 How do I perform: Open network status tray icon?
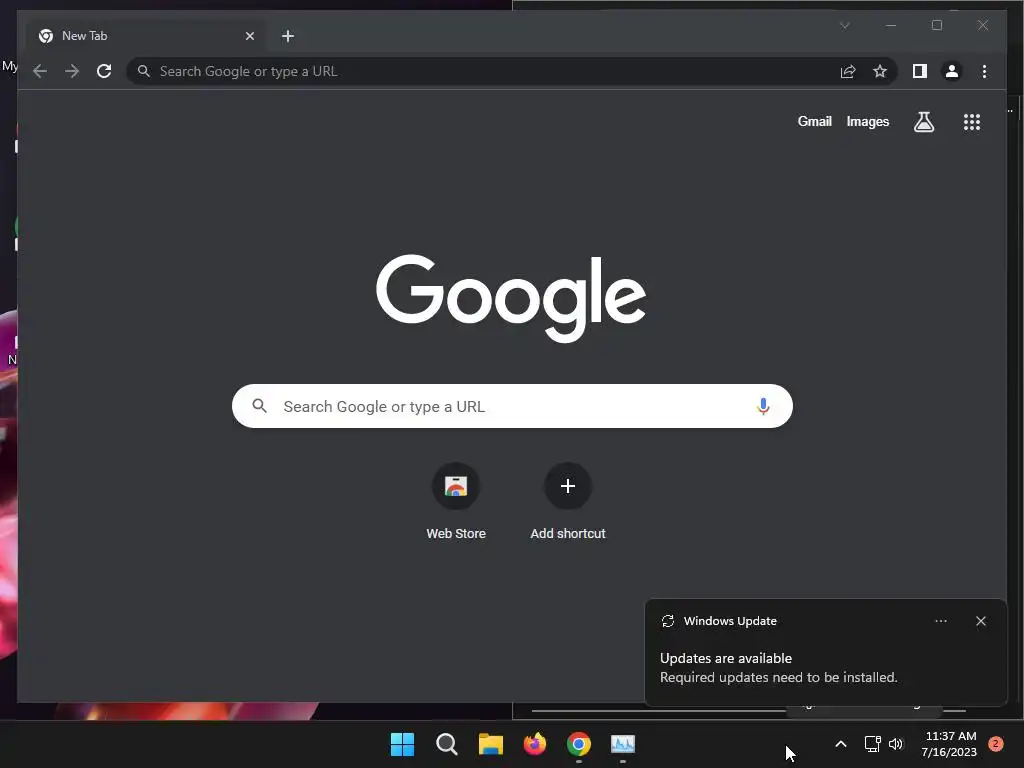872,744
